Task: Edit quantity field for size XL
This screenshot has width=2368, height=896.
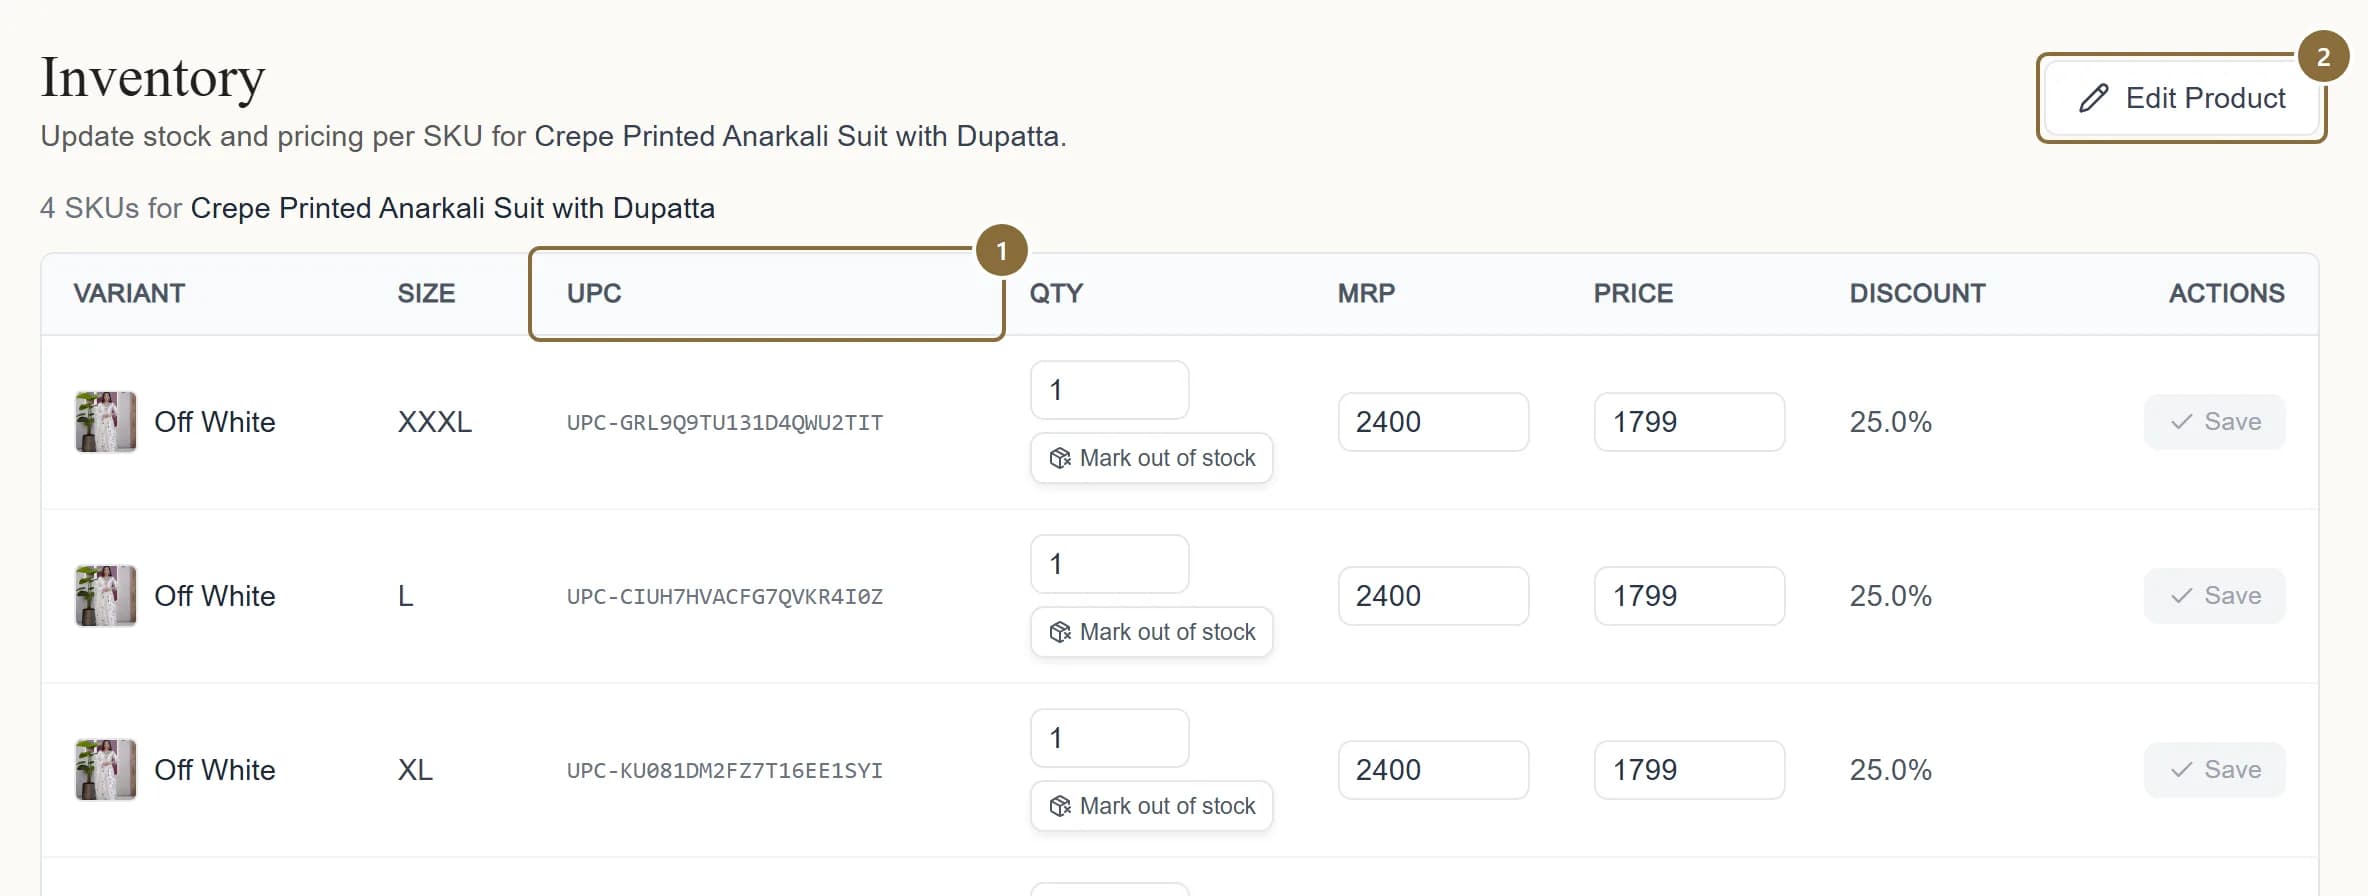Action: click(x=1110, y=738)
